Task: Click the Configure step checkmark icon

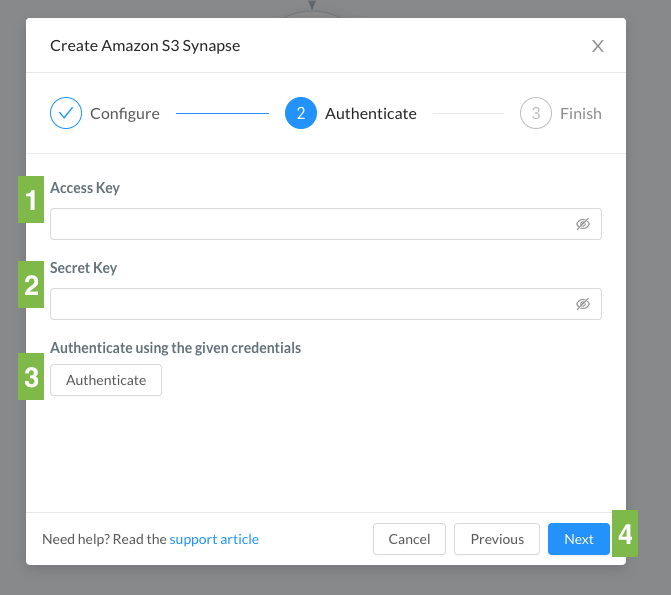Action: [66, 113]
